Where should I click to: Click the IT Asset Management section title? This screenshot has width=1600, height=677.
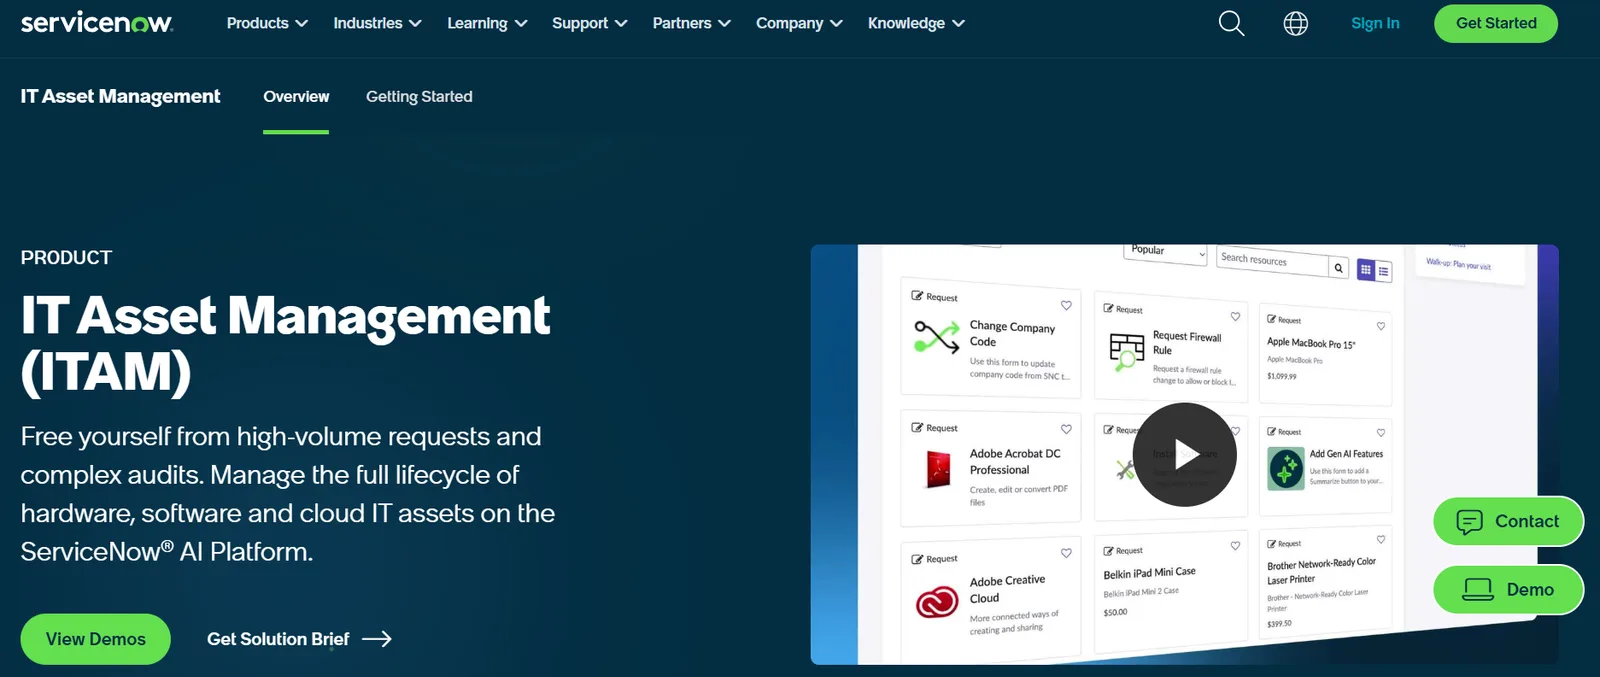tap(120, 96)
